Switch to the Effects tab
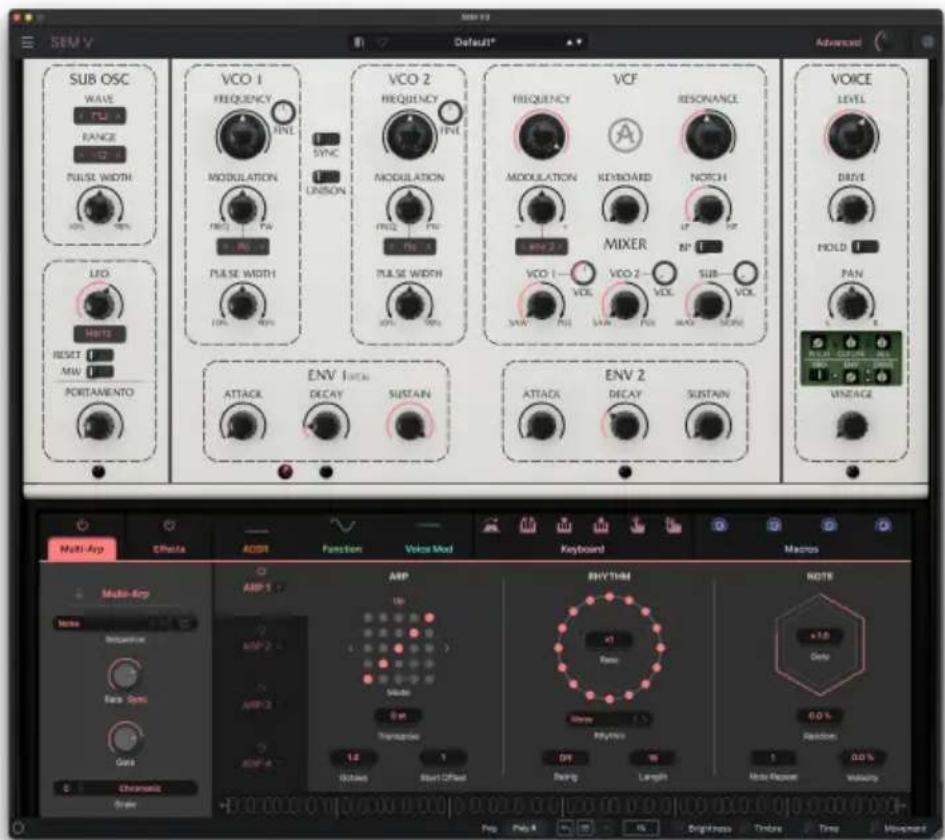Screen dimensions: 945x840 [169, 549]
